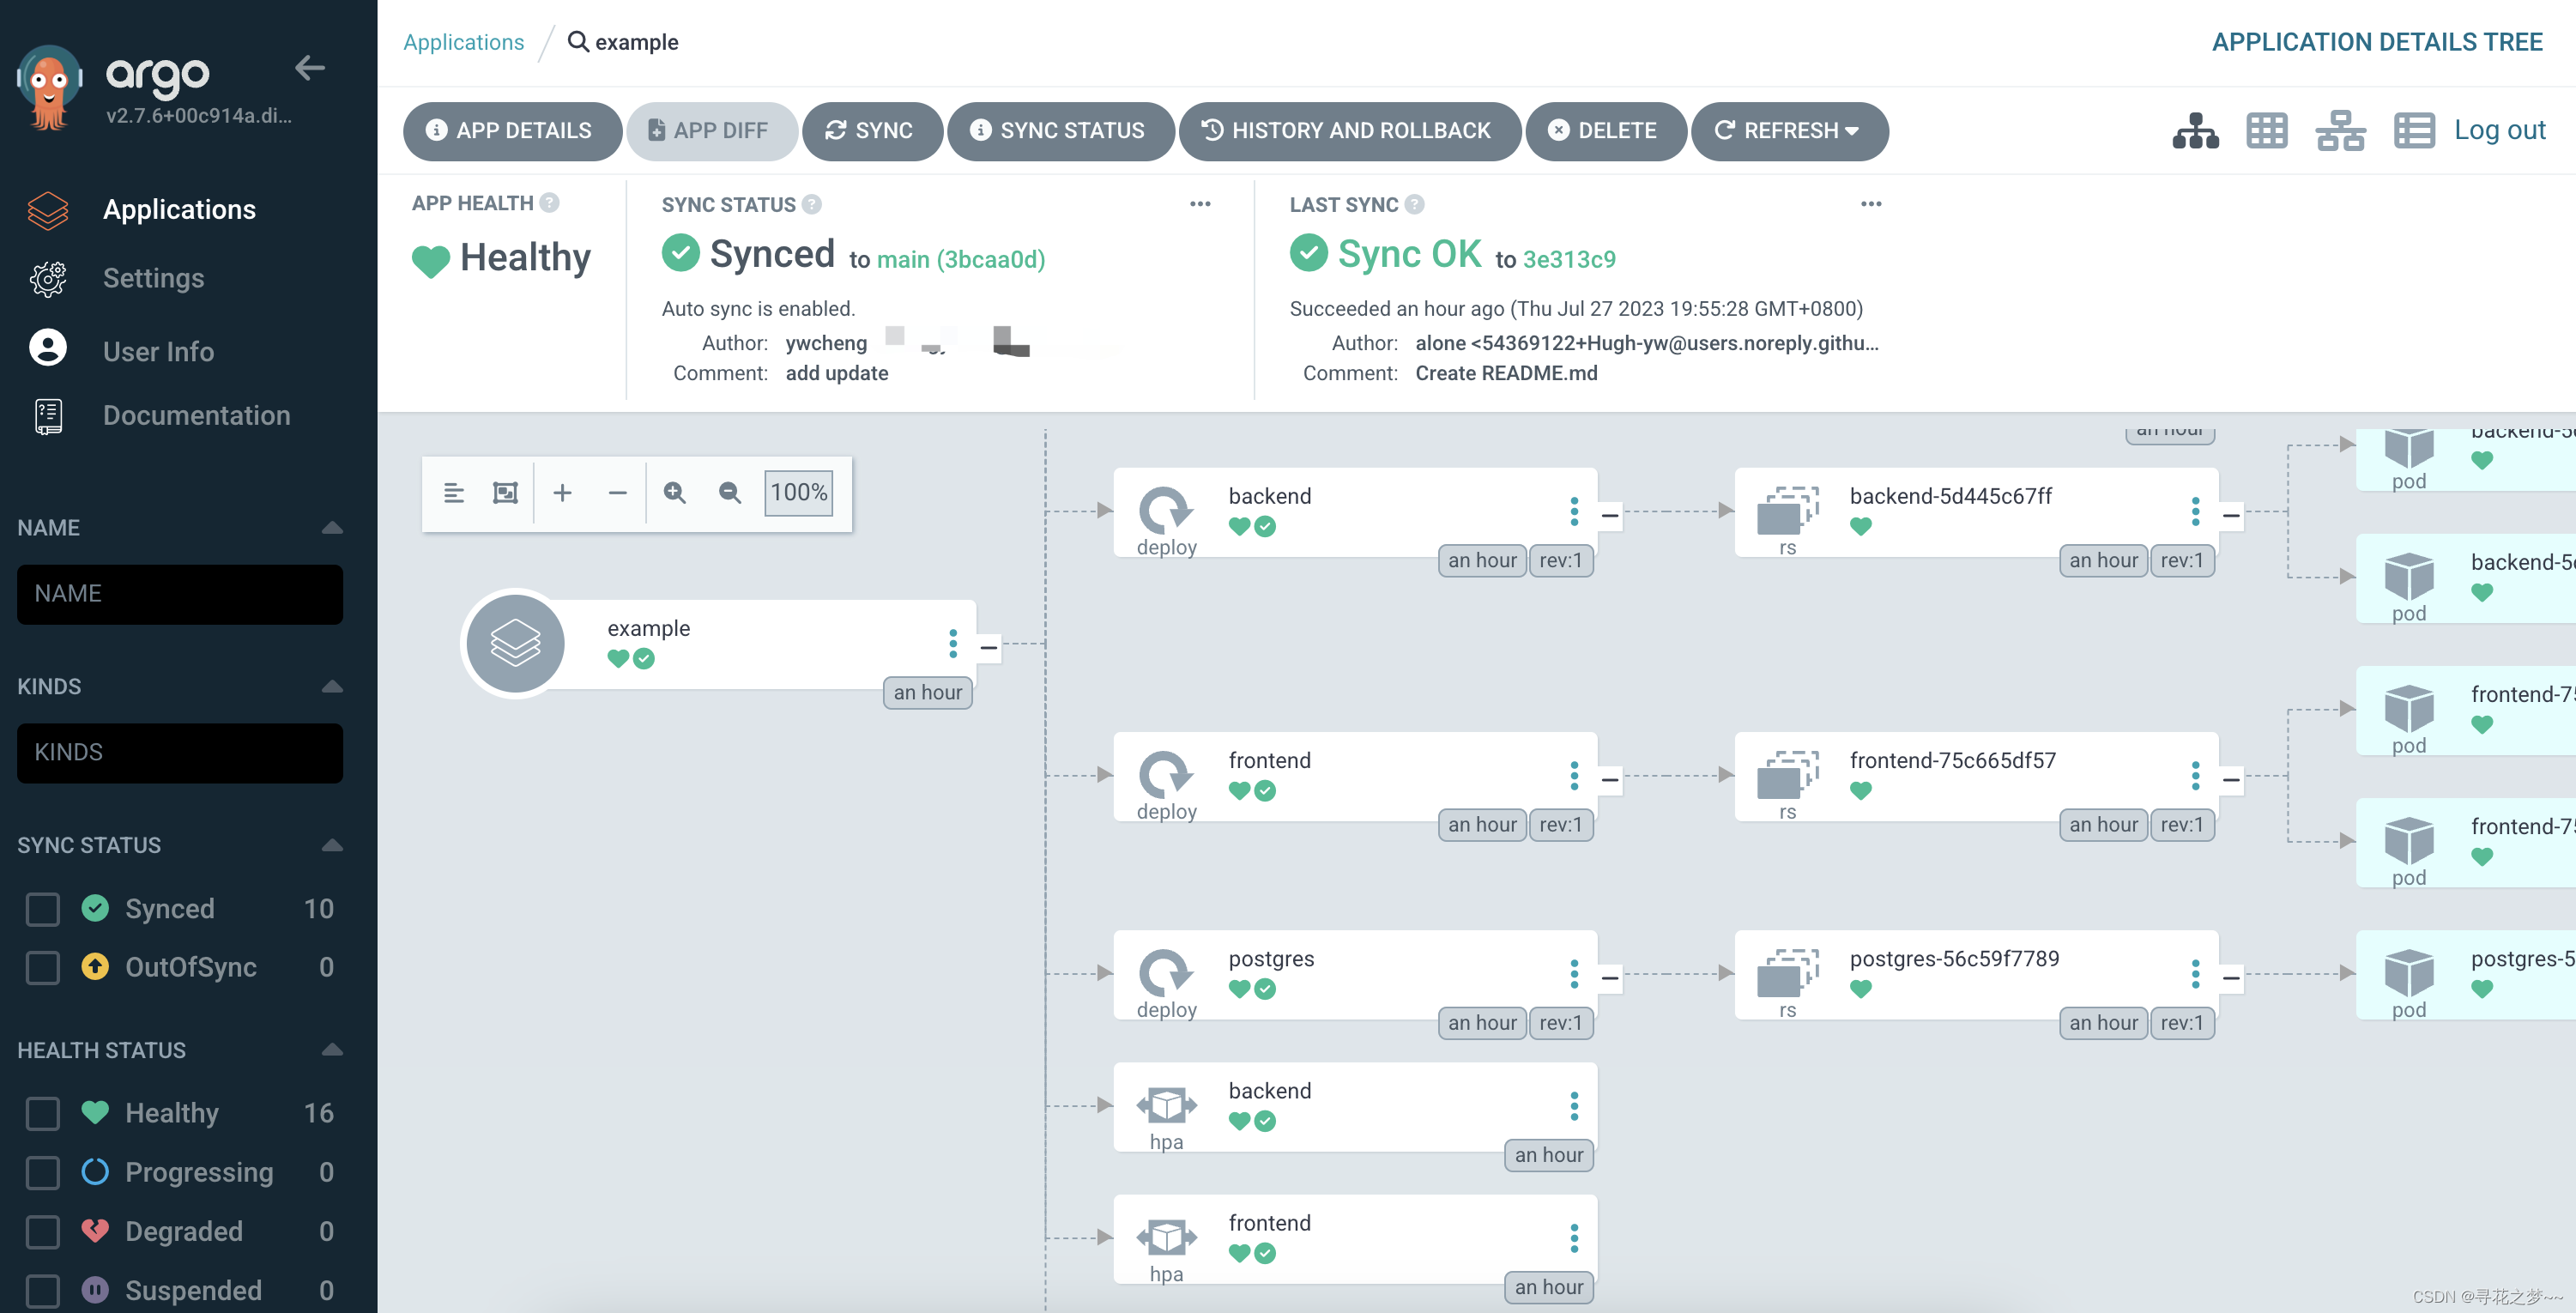Click the Applications breadcrumb link
This screenshot has width=2576, height=1313.
(463, 42)
